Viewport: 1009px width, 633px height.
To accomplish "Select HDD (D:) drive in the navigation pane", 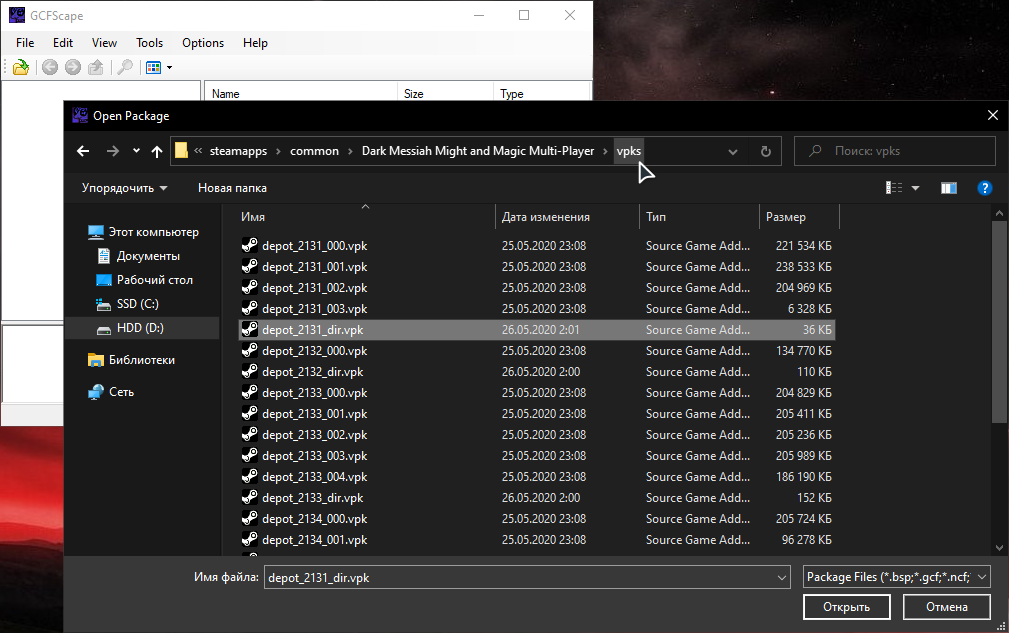I will [x=130, y=327].
